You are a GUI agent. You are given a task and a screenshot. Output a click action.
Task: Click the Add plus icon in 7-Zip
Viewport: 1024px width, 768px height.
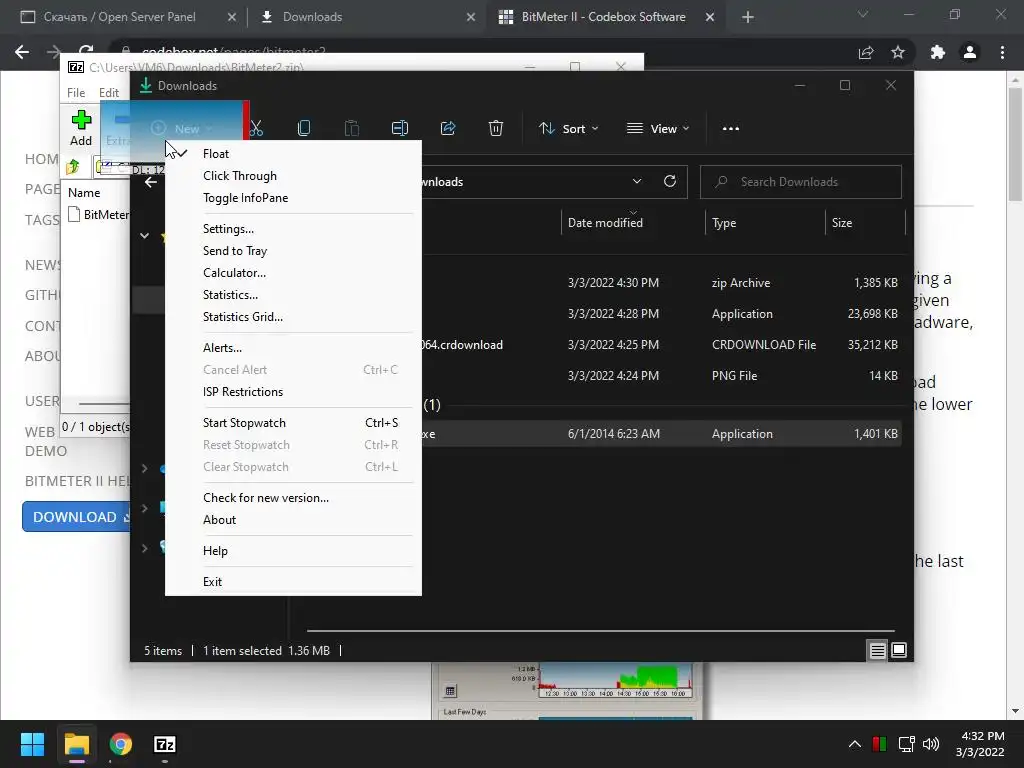(81, 128)
